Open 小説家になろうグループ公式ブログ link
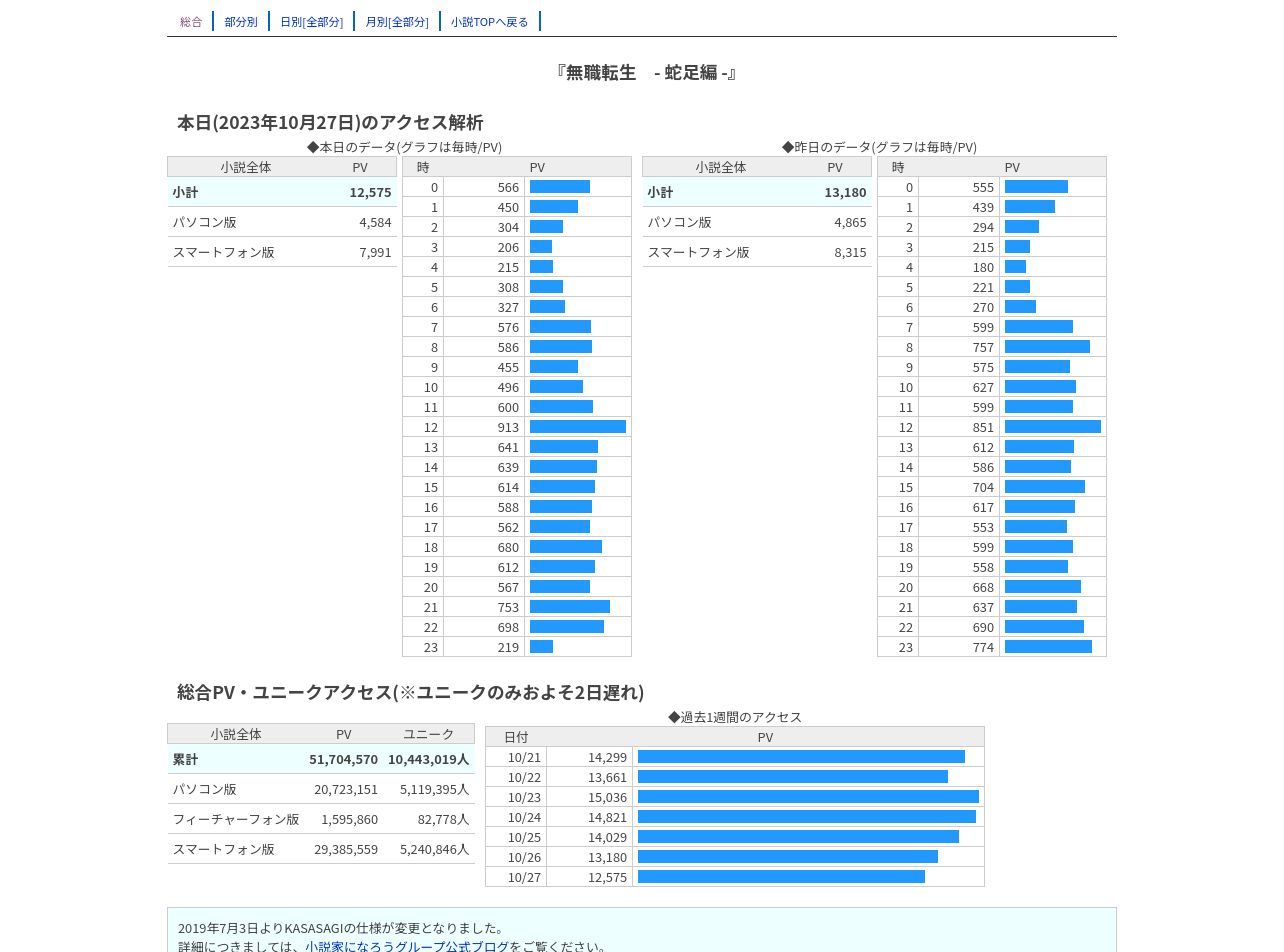 tap(407, 946)
